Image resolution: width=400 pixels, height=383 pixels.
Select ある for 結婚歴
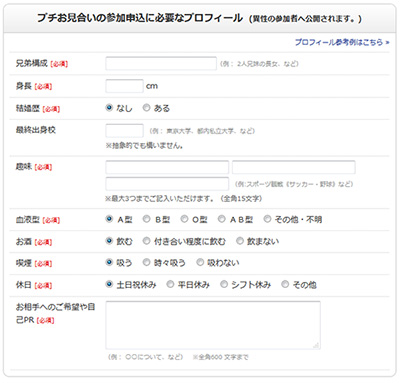coord(146,108)
